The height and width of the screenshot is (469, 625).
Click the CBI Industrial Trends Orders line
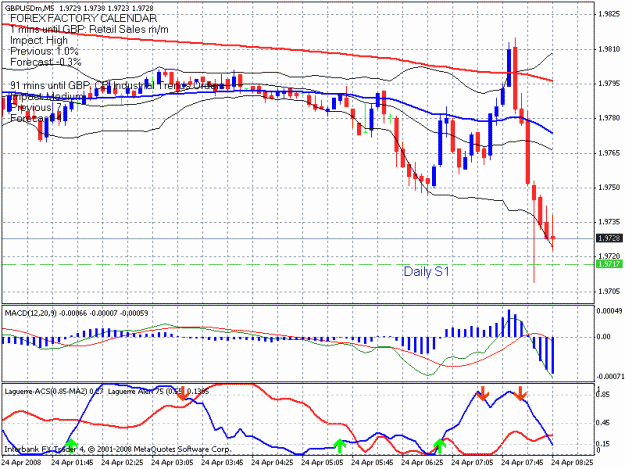tap(118, 85)
